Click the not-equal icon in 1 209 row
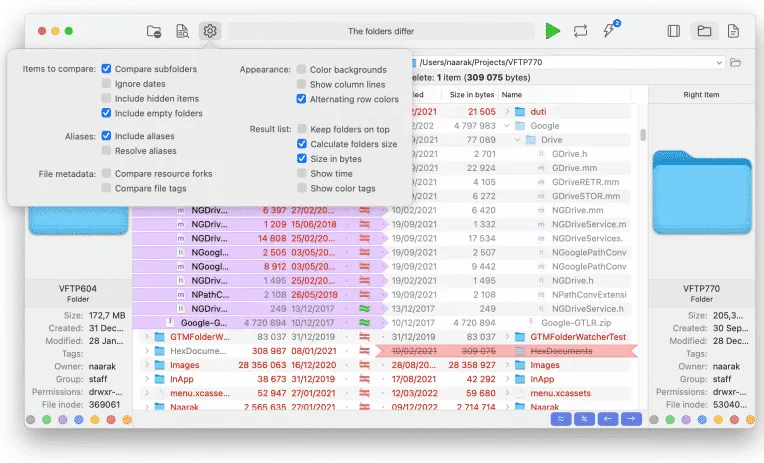This screenshot has width=764, height=463. [364, 225]
